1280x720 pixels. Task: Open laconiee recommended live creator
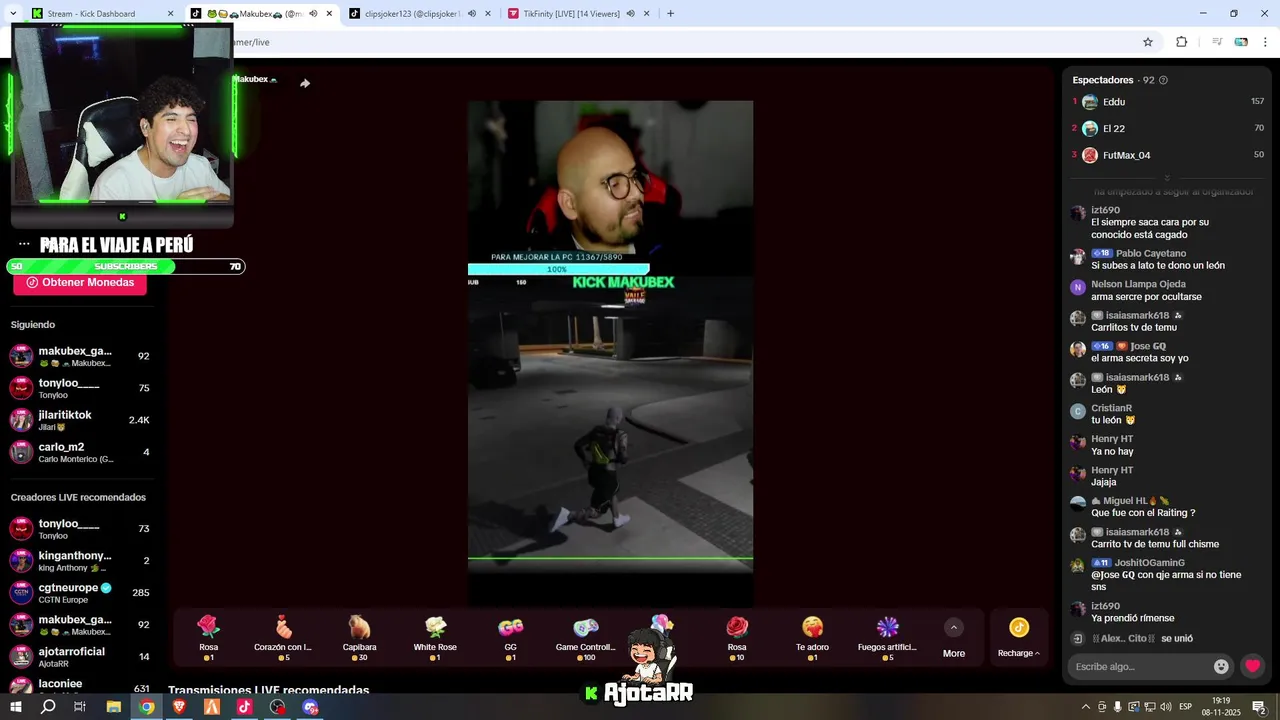coord(80,686)
